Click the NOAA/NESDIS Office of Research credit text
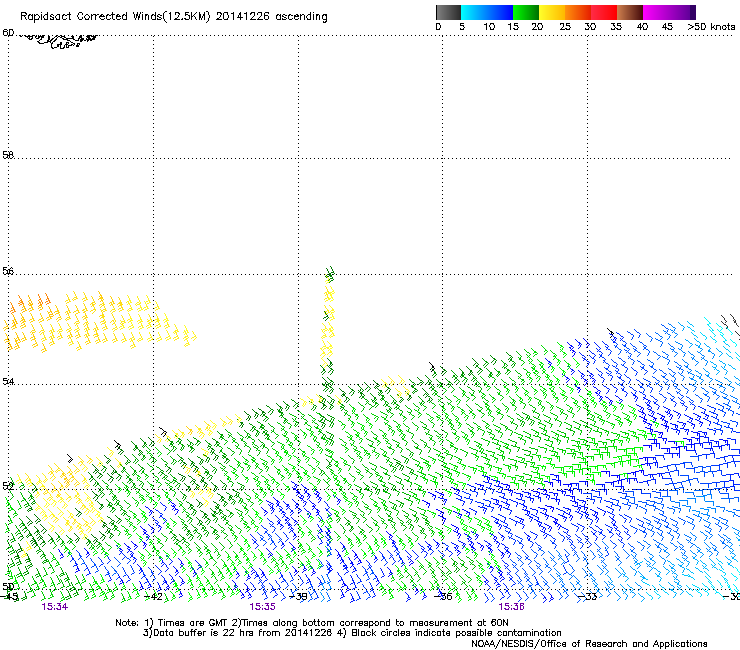The height and width of the screenshot is (650, 740). point(589,644)
